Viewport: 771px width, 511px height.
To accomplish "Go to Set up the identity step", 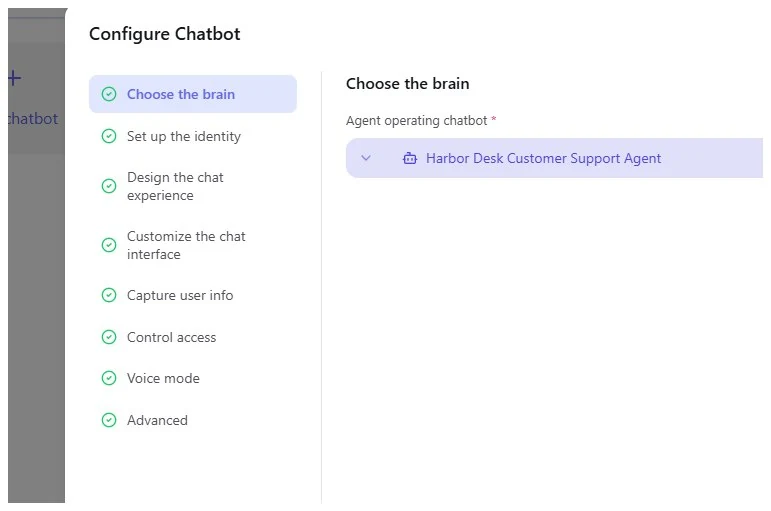I will tap(183, 136).
